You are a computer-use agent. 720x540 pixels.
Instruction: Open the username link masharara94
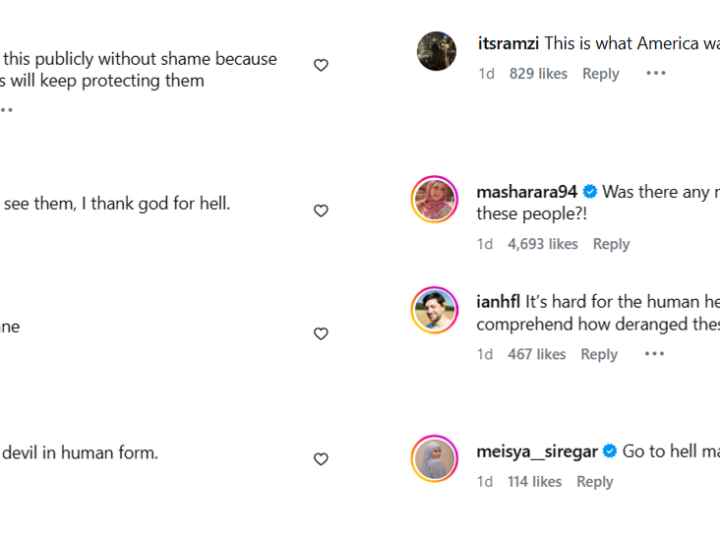pyautogui.click(x=527, y=192)
